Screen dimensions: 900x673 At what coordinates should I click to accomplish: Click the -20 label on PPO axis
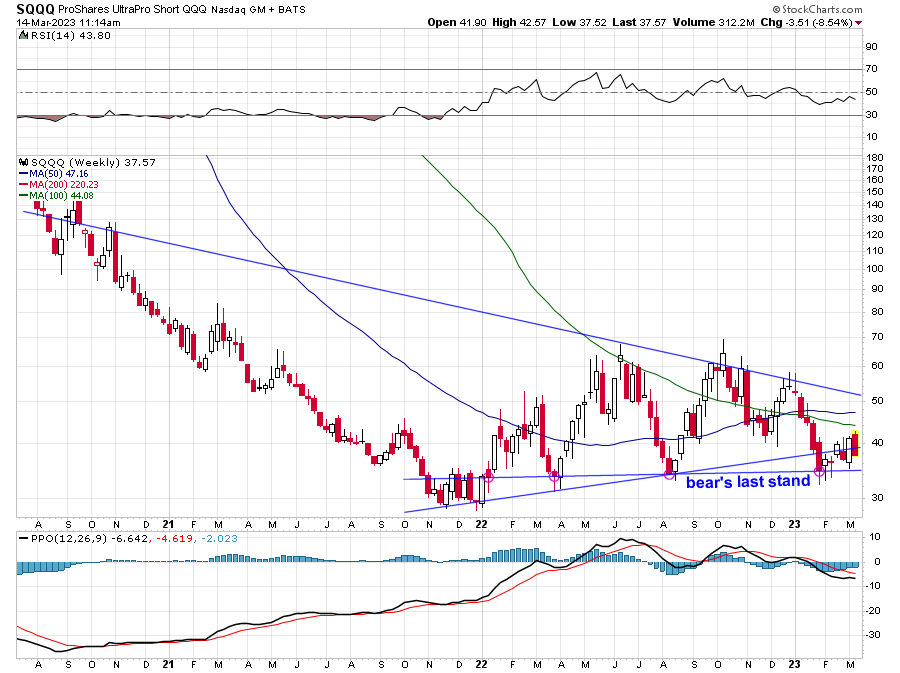873,610
